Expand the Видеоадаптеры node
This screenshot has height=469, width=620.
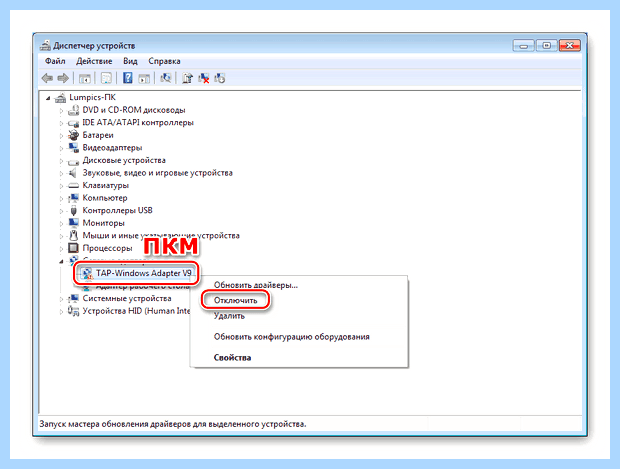click(x=61, y=149)
